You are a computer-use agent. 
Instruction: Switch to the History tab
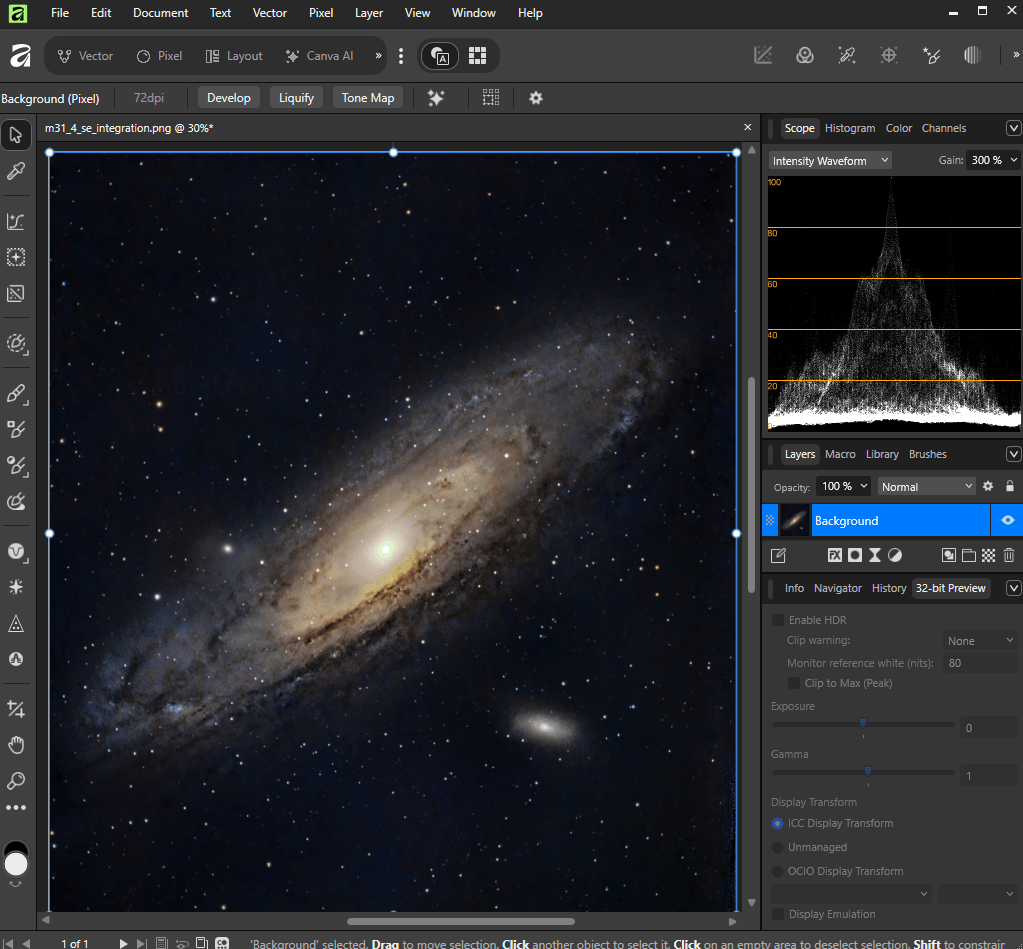[889, 588]
